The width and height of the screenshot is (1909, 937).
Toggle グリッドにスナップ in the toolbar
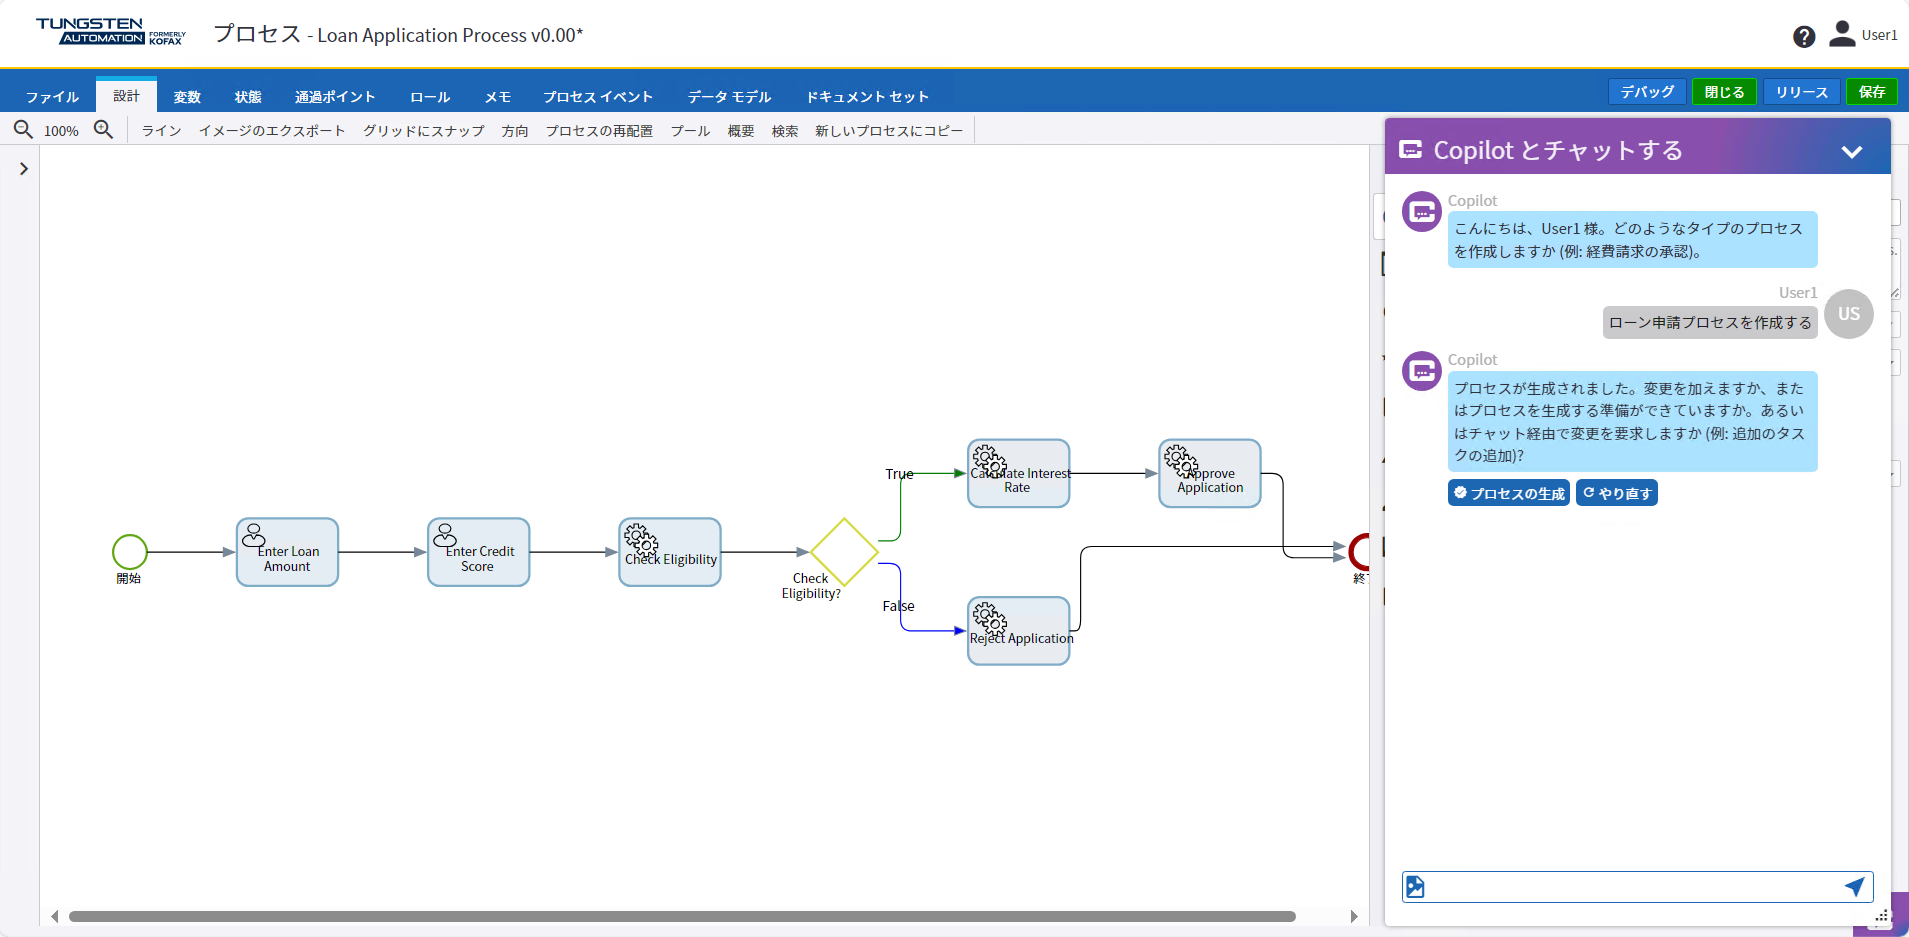tap(423, 131)
